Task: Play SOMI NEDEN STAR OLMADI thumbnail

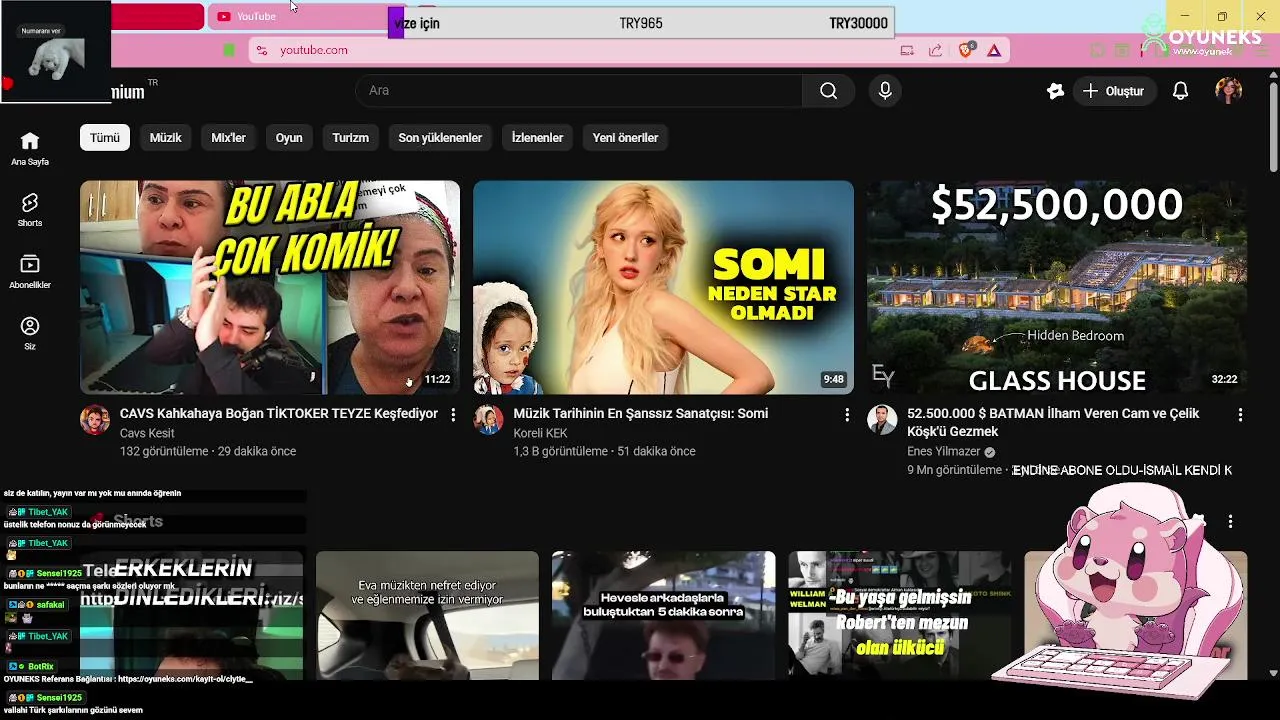Action: point(663,287)
